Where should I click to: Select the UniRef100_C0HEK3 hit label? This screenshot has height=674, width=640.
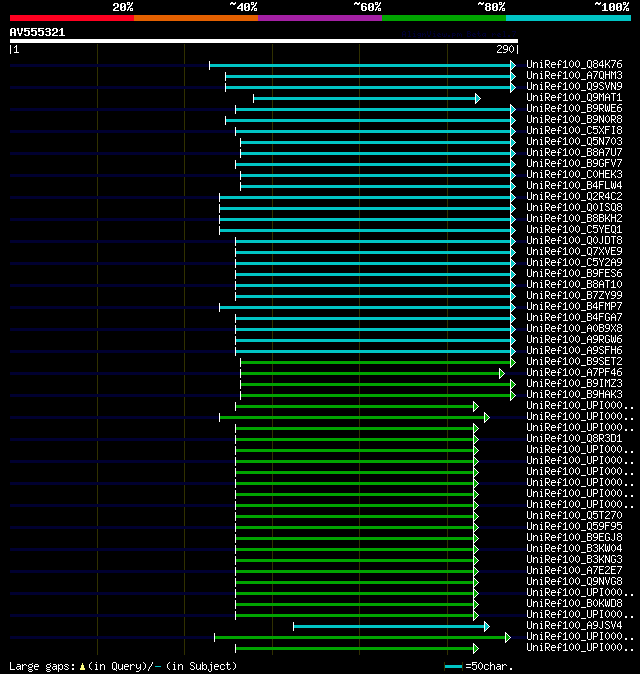(574, 175)
